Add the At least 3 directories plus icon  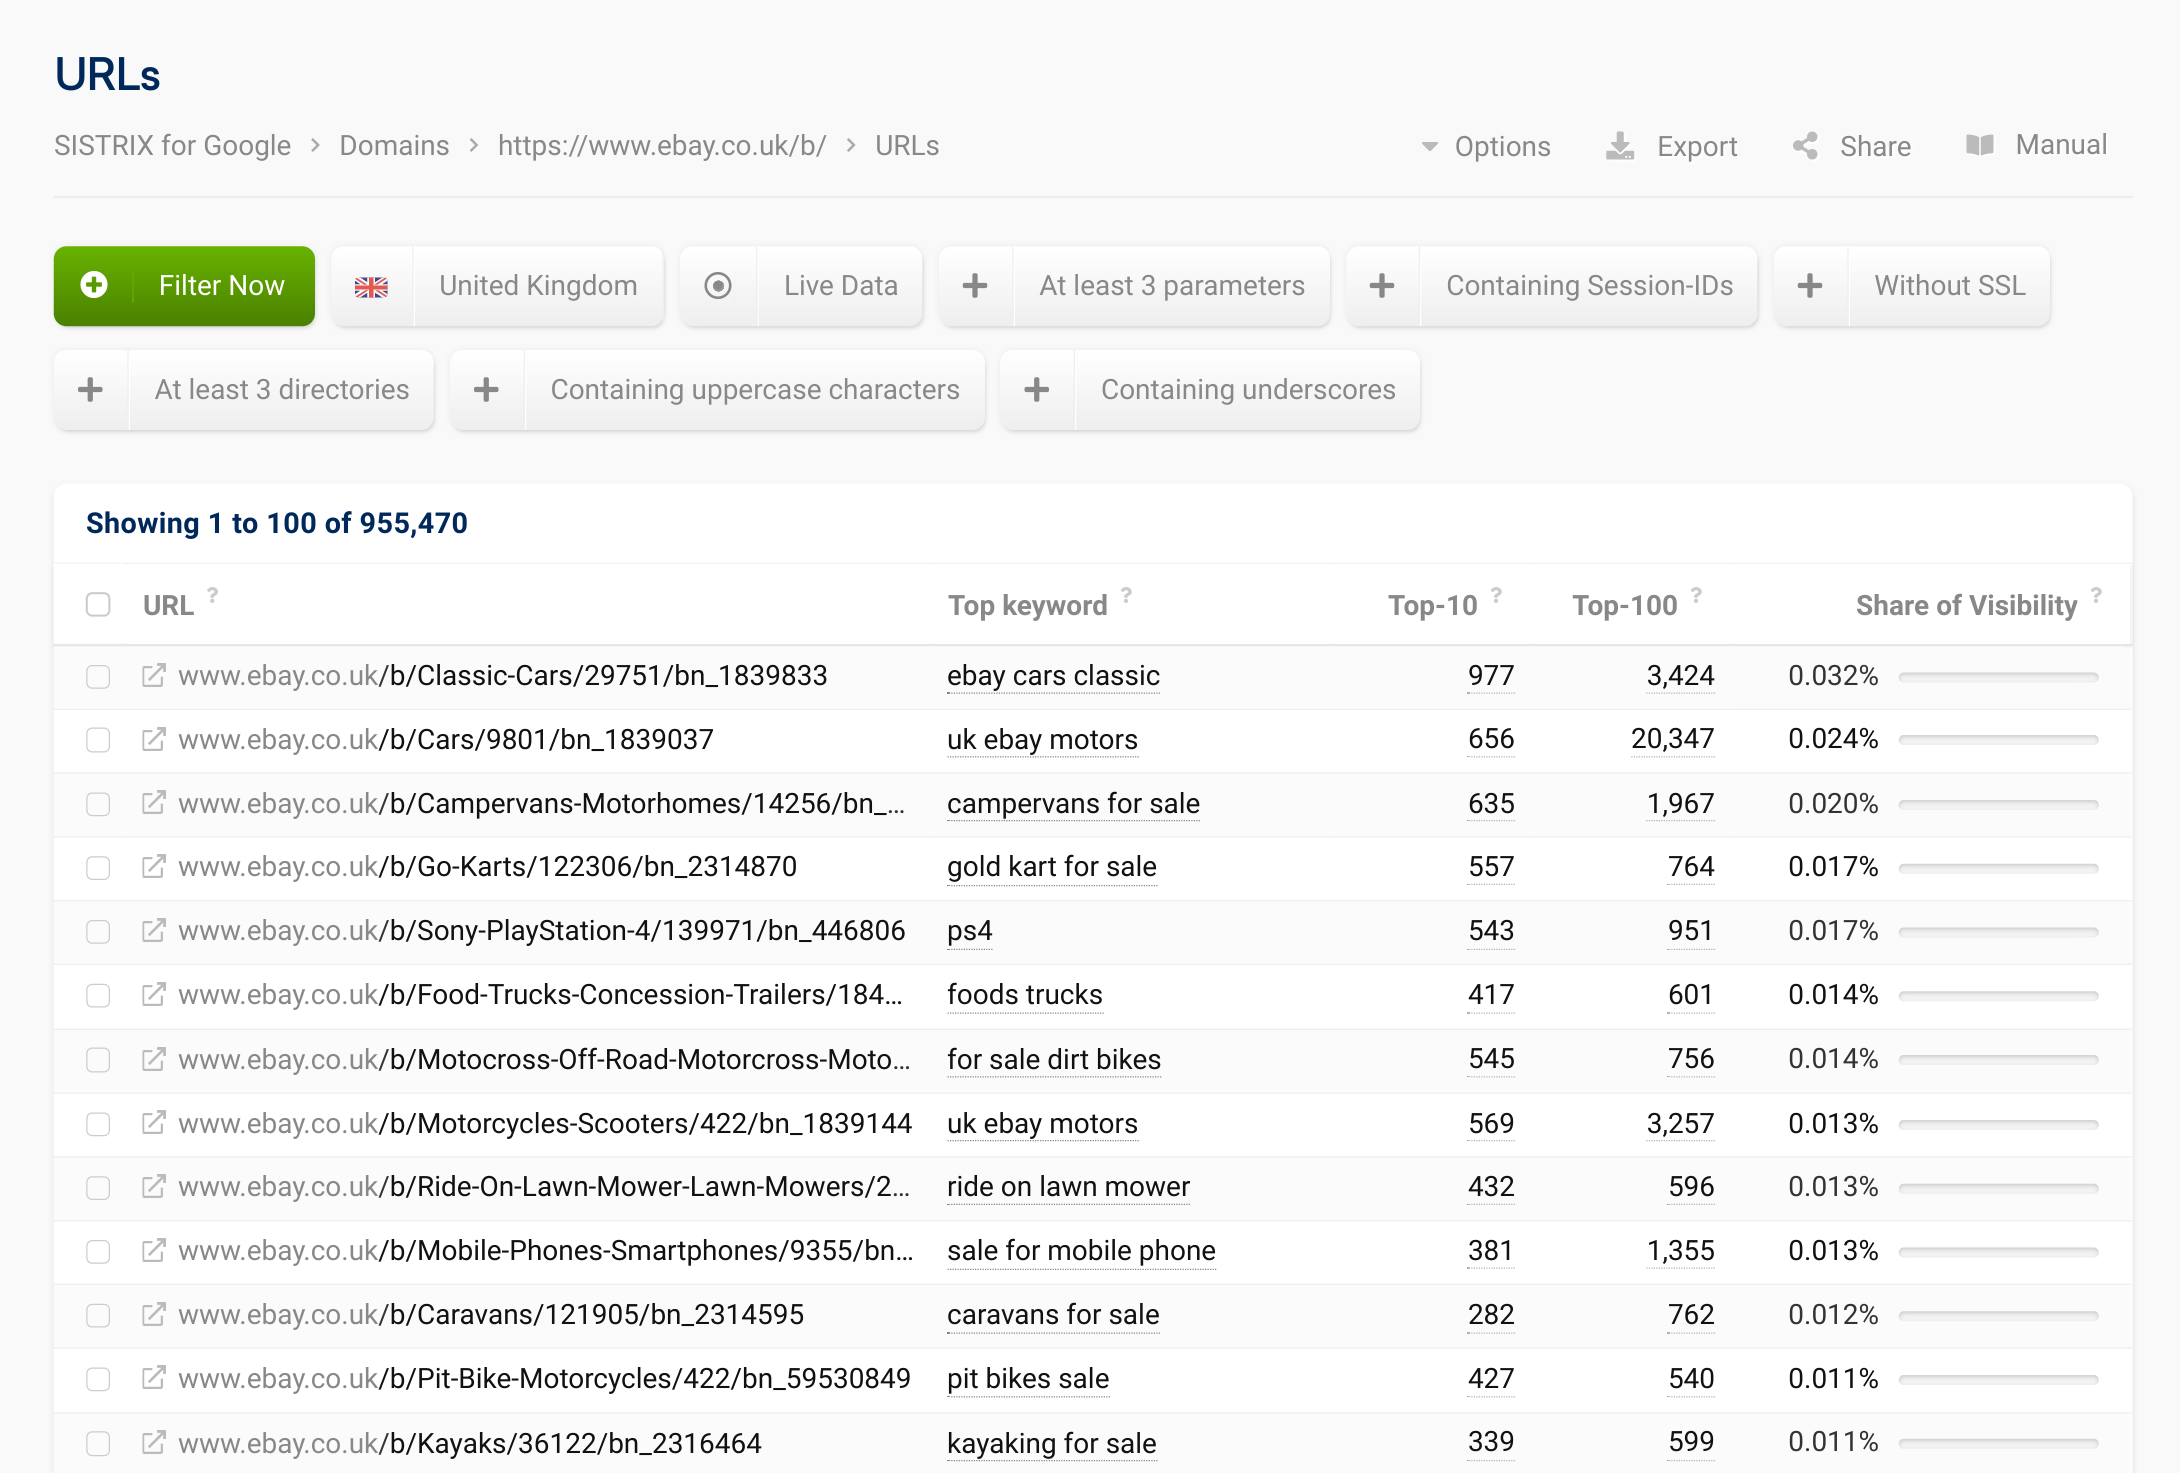point(90,390)
